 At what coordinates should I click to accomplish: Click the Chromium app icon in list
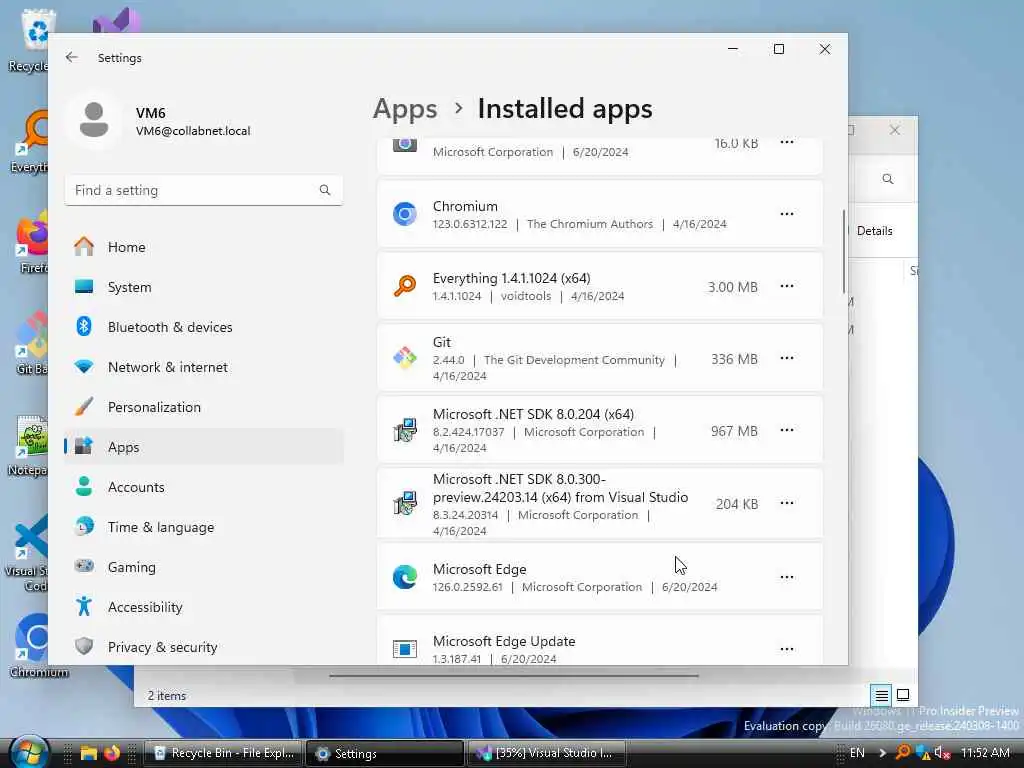[x=405, y=214]
